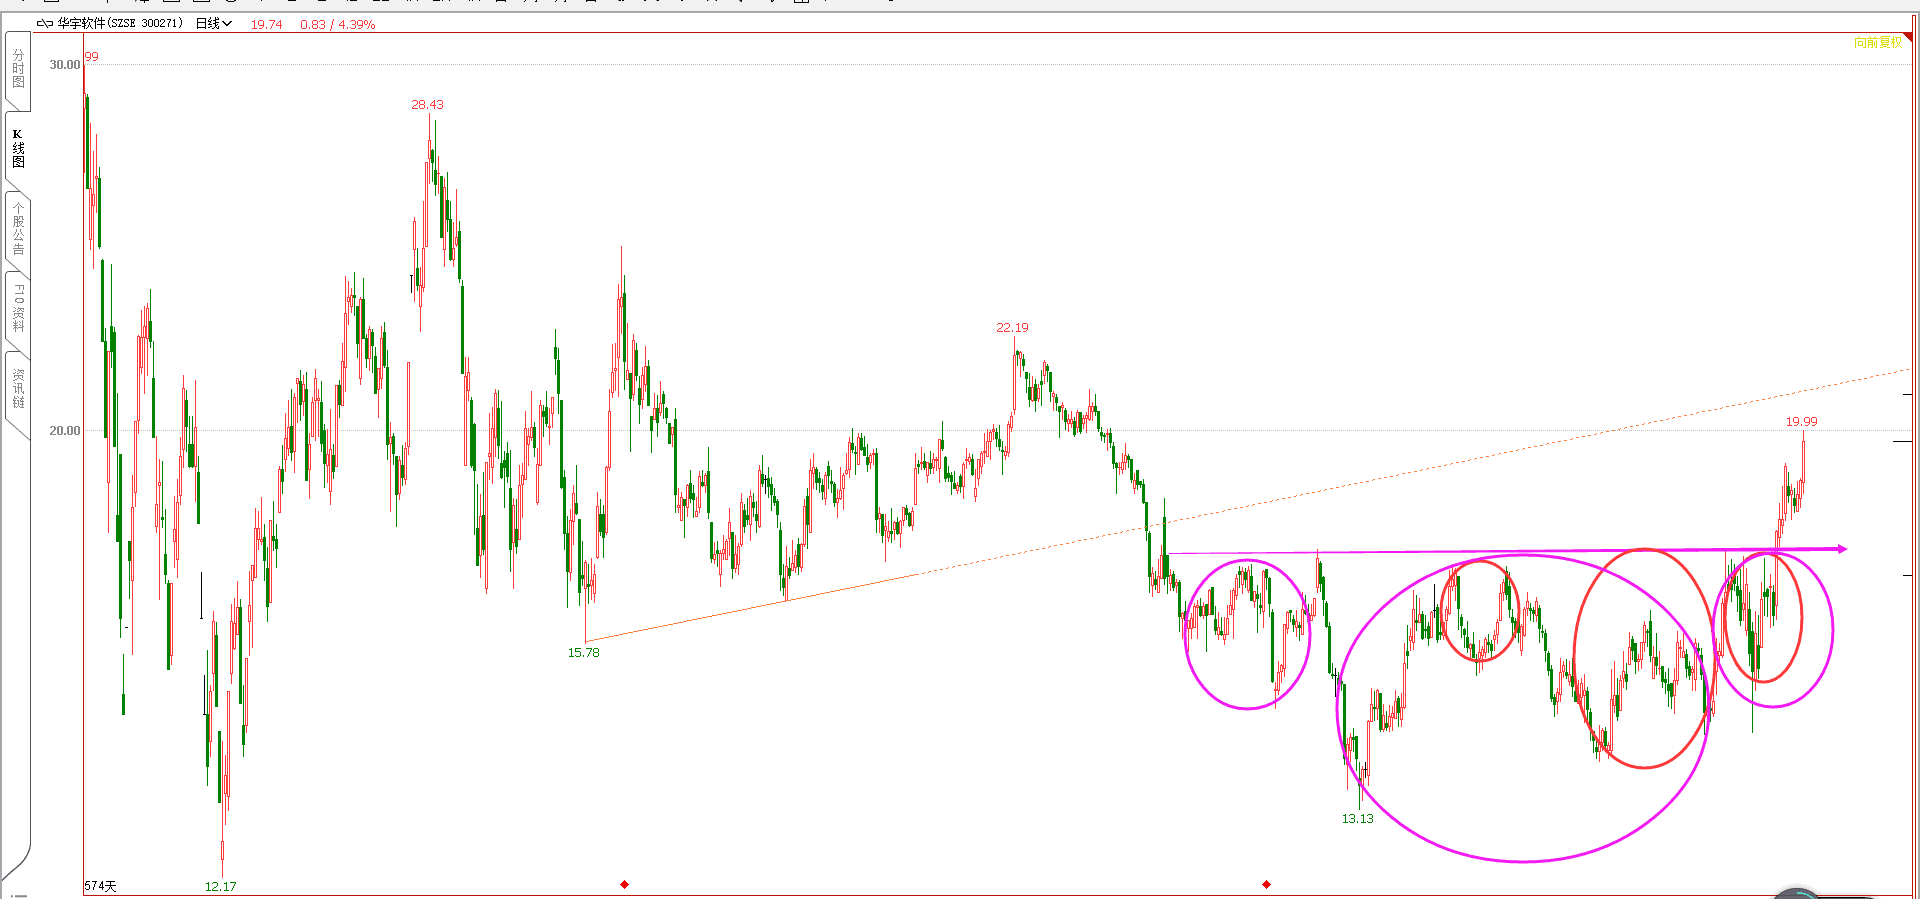
Task: Switch to the 个股公告 announcements tab
Action: pos(18,228)
